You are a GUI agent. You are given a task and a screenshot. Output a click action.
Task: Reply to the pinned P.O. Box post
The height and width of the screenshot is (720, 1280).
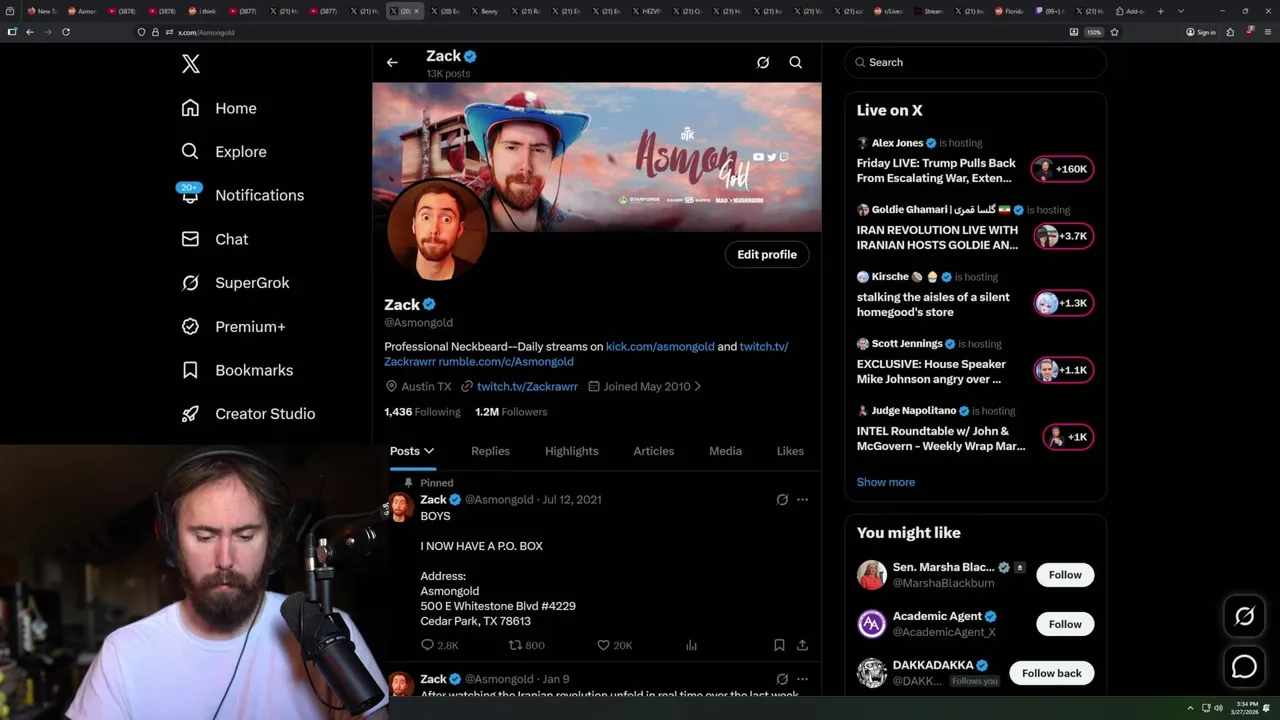[439, 646]
